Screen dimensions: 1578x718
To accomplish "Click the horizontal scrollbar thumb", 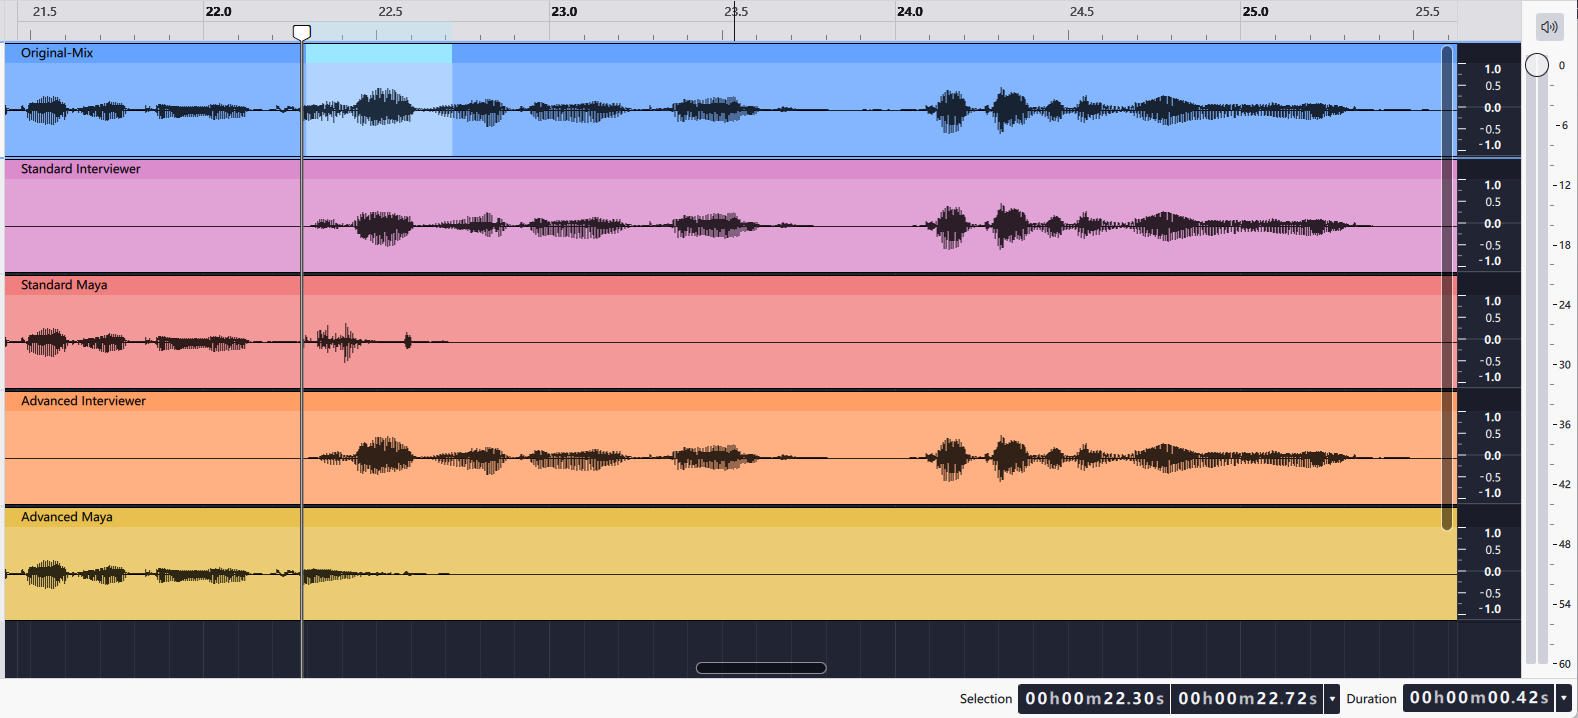I will [x=761, y=668].
